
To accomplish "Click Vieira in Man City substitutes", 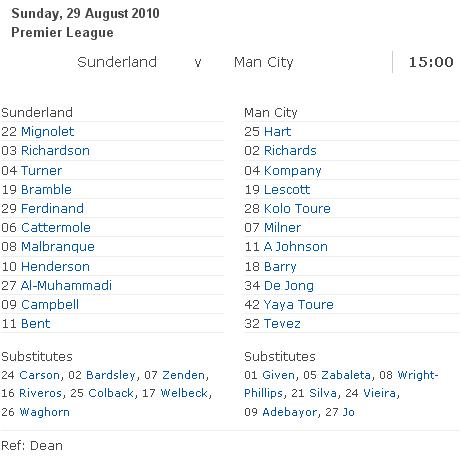I will click(x=379, y=393).
